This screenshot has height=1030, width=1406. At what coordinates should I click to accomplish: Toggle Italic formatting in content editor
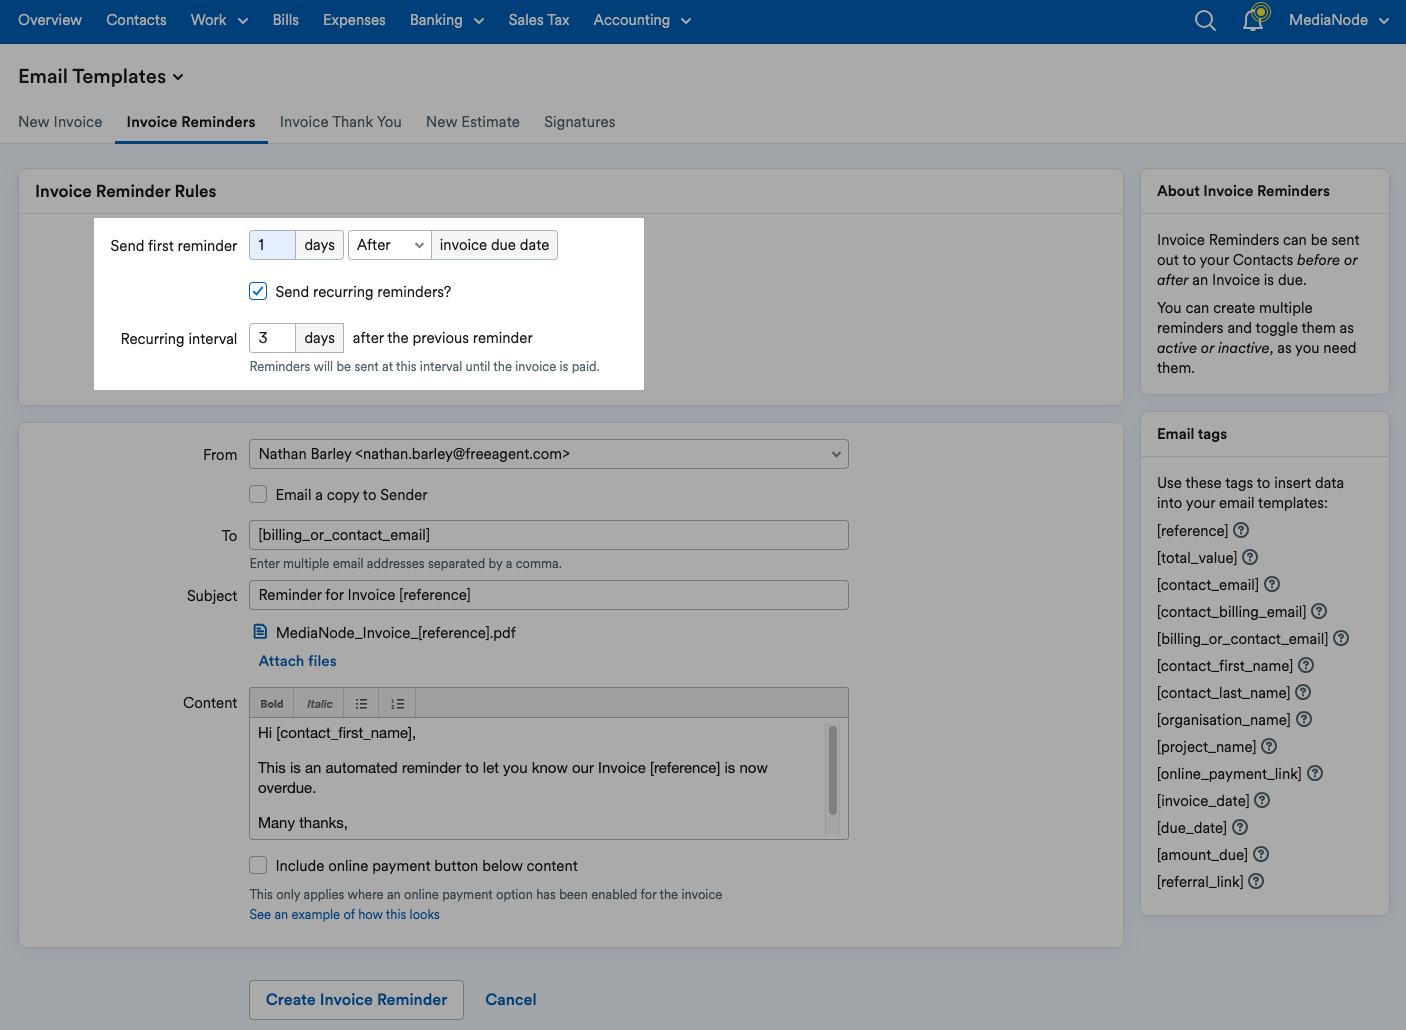coord(319,704)
